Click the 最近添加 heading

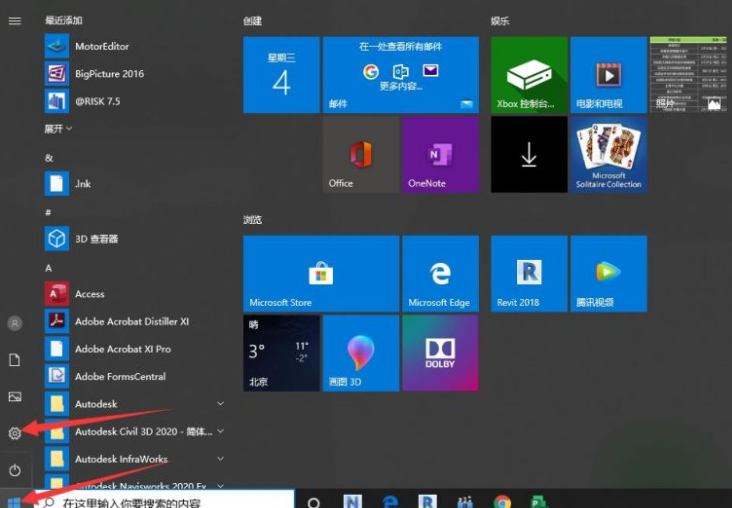pos(63,21)
